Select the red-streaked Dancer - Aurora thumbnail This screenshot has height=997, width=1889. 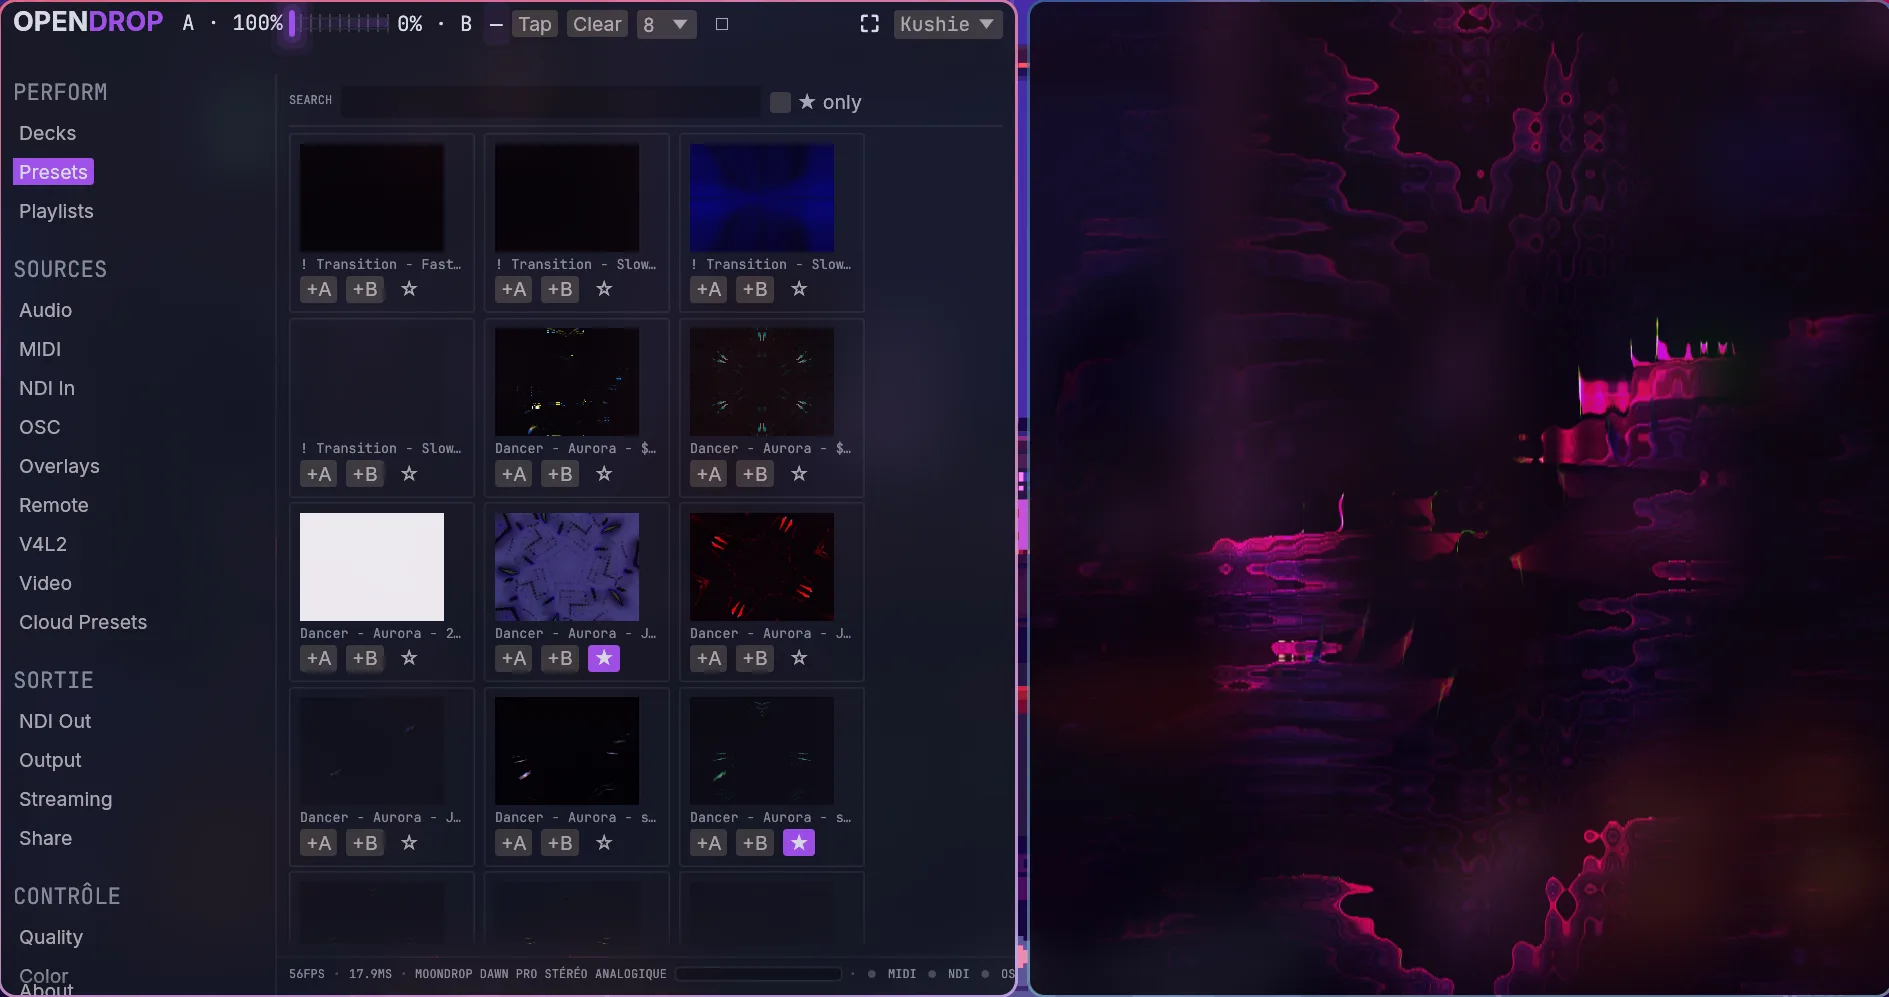[x=762, y=567]
